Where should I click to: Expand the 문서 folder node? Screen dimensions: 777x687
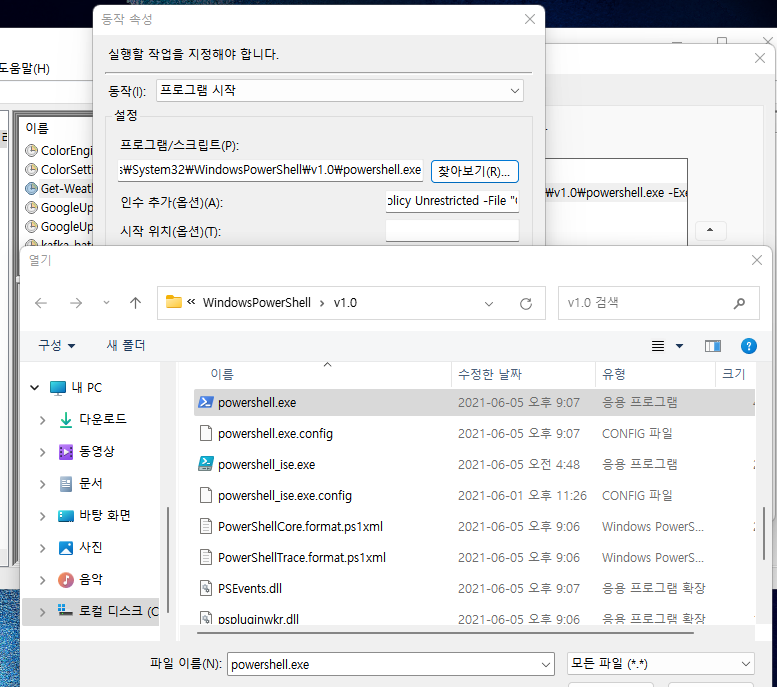coord(43,484)
